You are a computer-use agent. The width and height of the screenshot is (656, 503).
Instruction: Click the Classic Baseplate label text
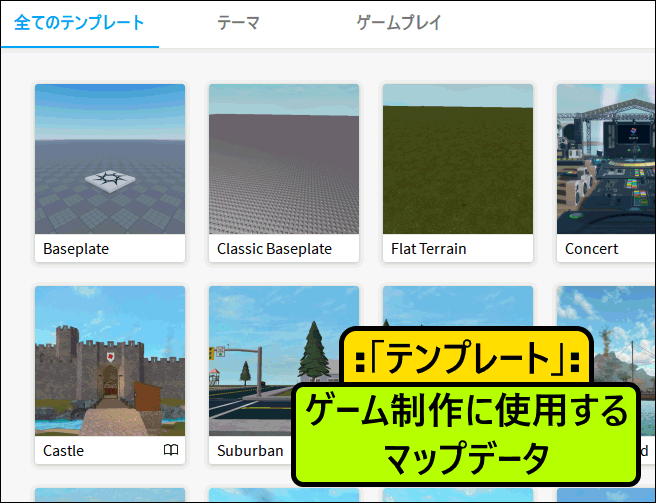click(x=274, y=249)
